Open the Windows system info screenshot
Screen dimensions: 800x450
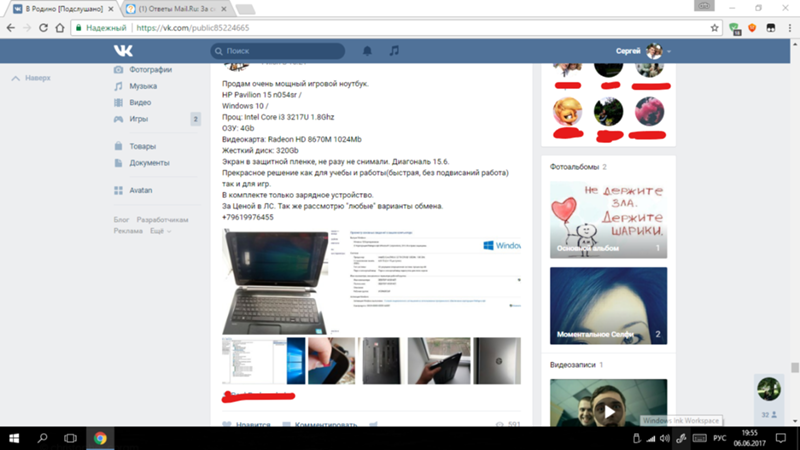[x=426, y=282]
